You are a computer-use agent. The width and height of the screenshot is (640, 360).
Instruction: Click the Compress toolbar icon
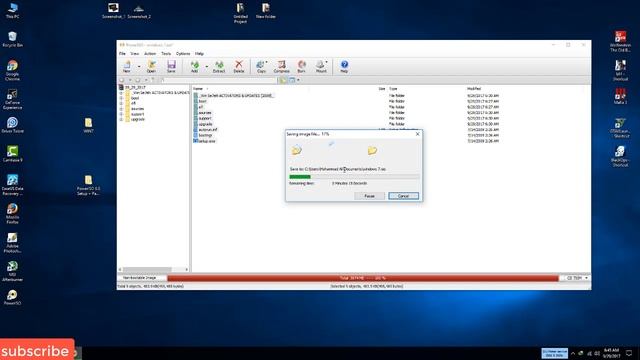point(281,66)
